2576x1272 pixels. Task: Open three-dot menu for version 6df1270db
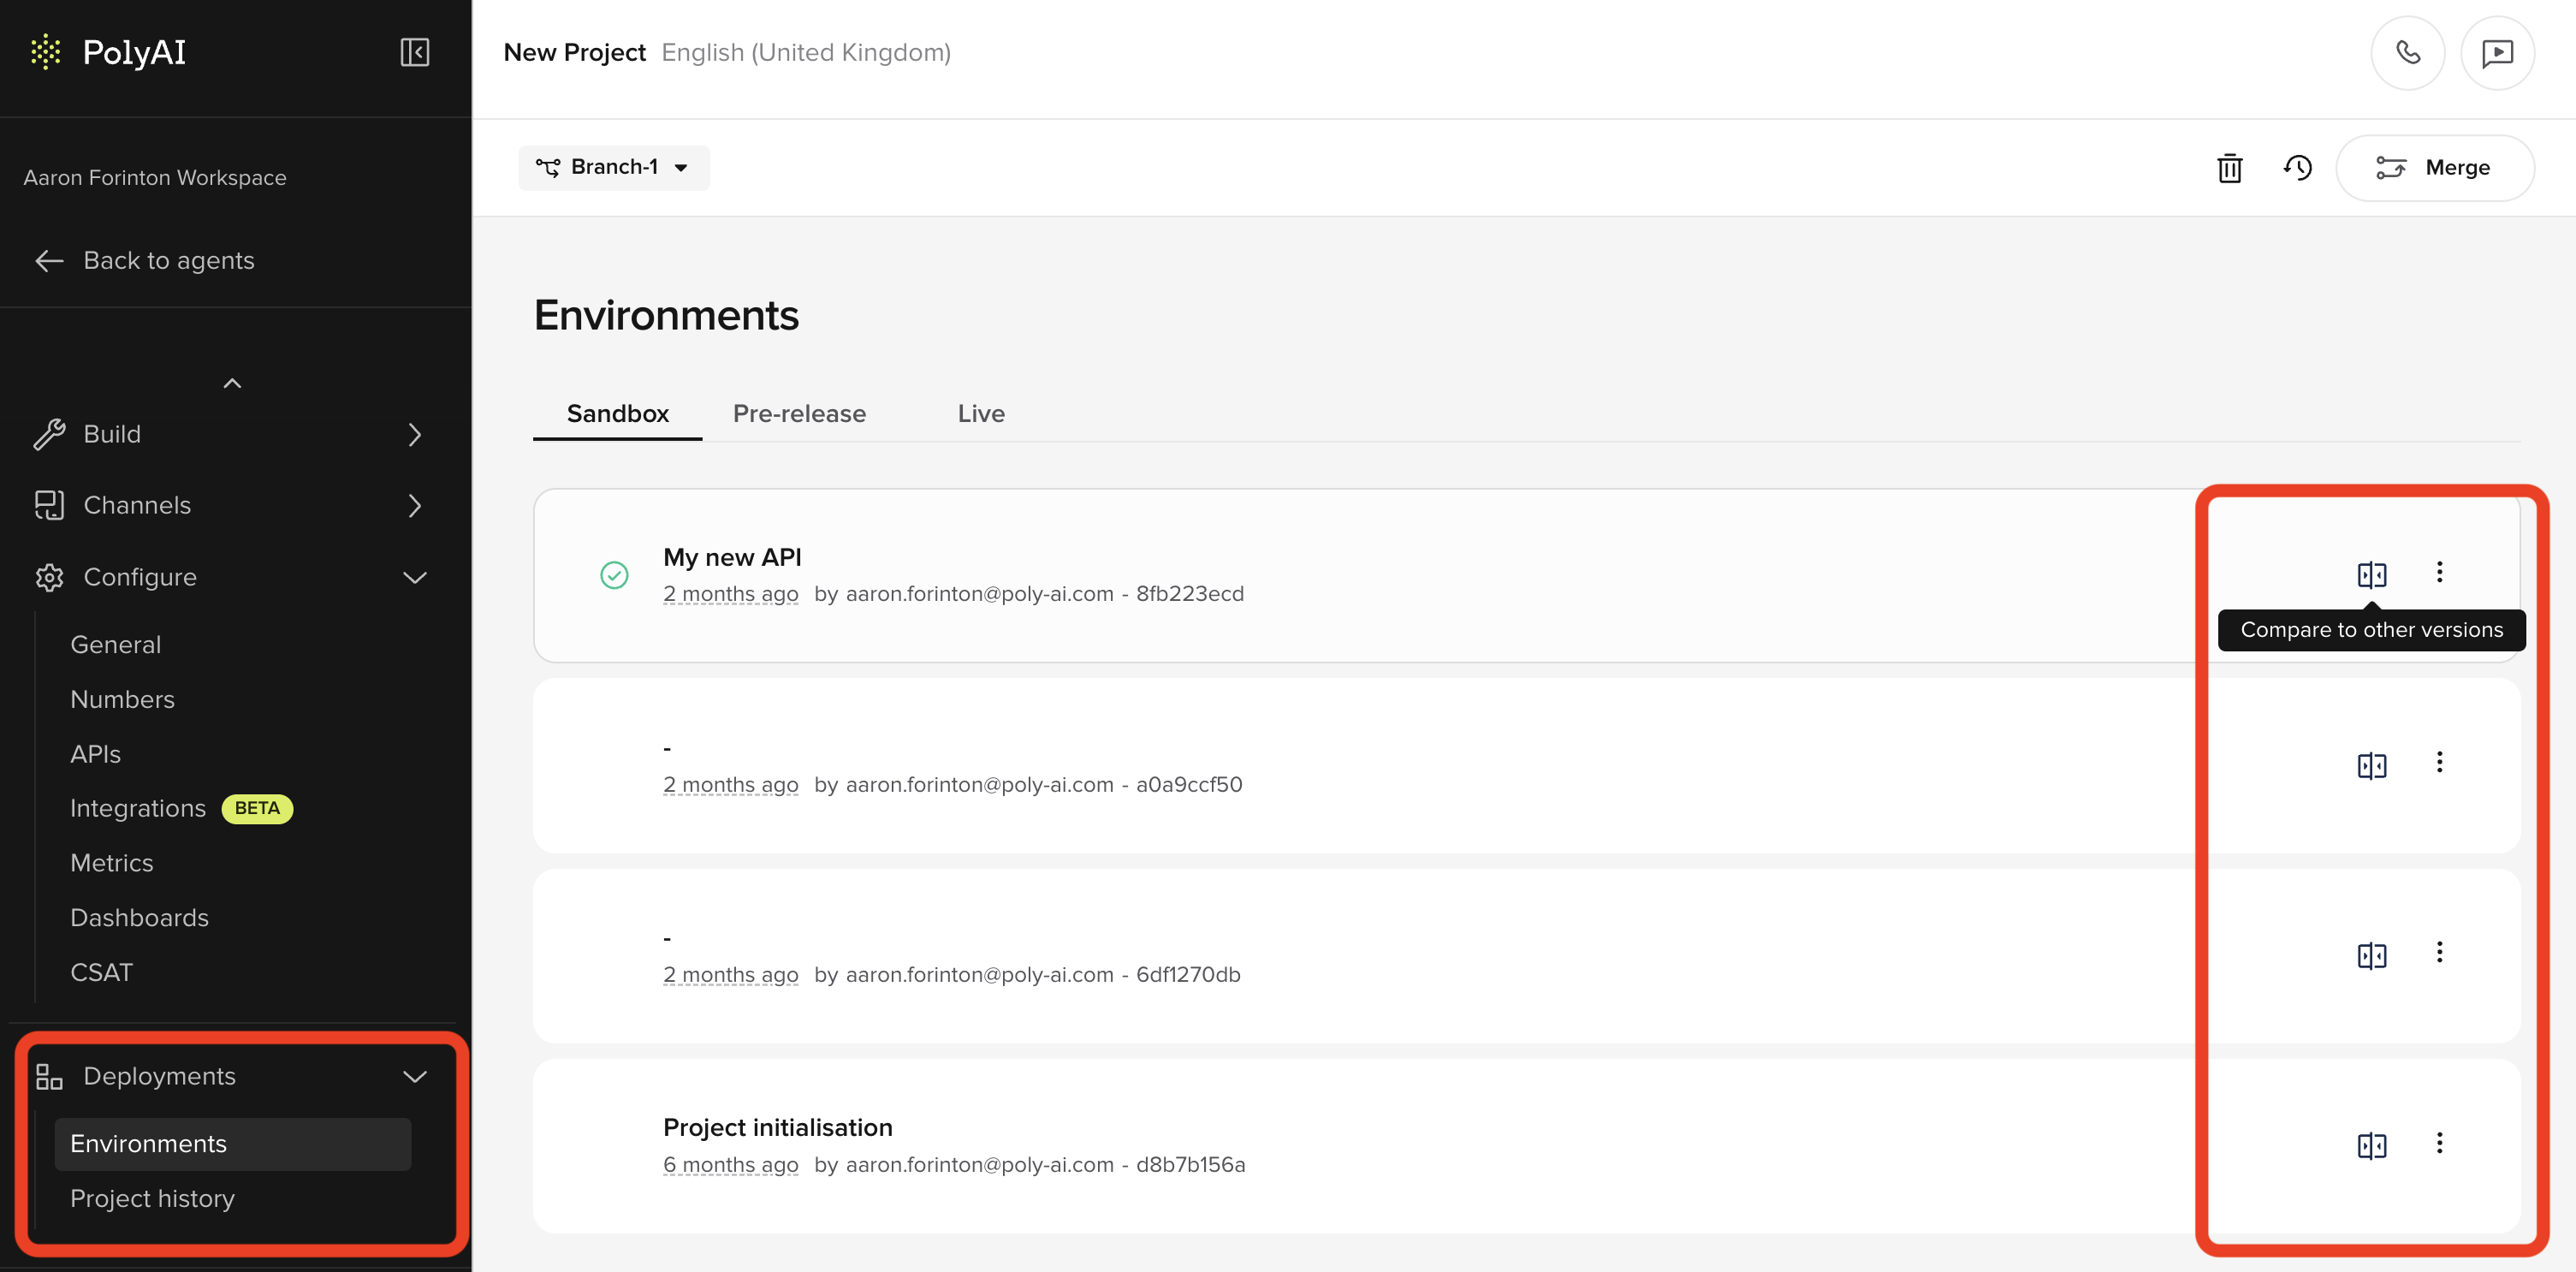[x=2439, y=953]
